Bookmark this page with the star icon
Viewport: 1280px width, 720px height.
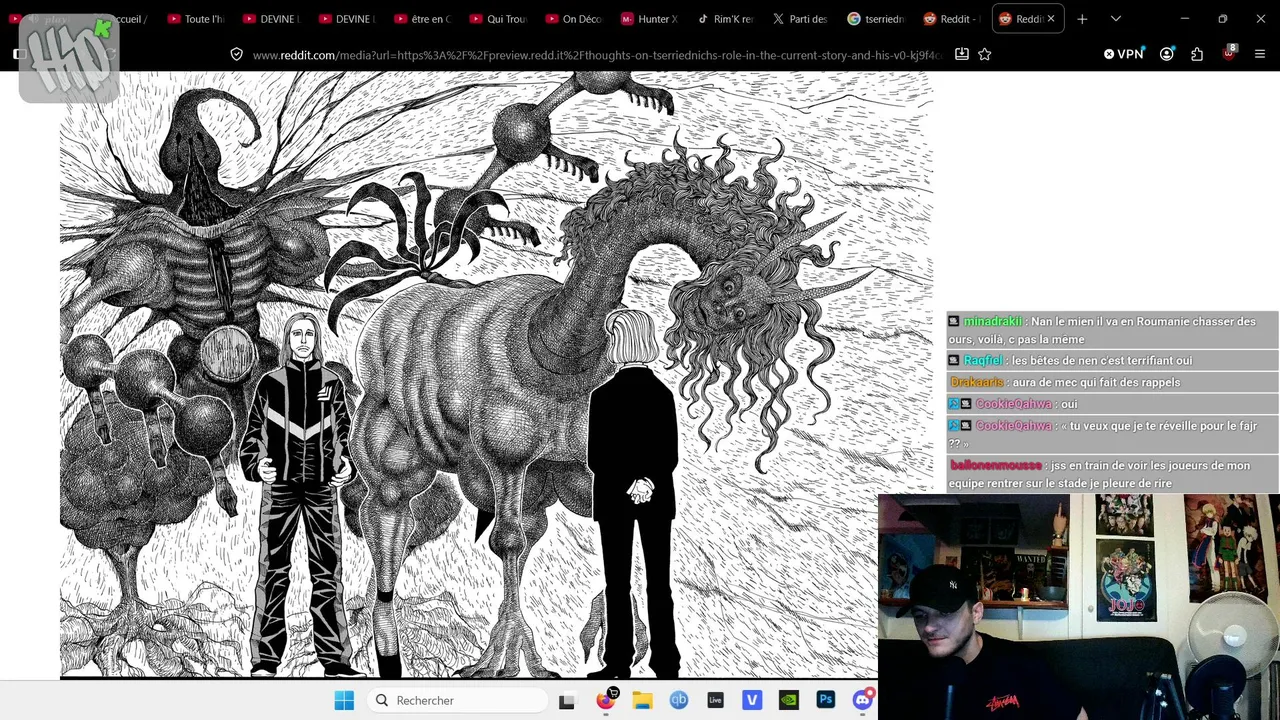(985, 54)
